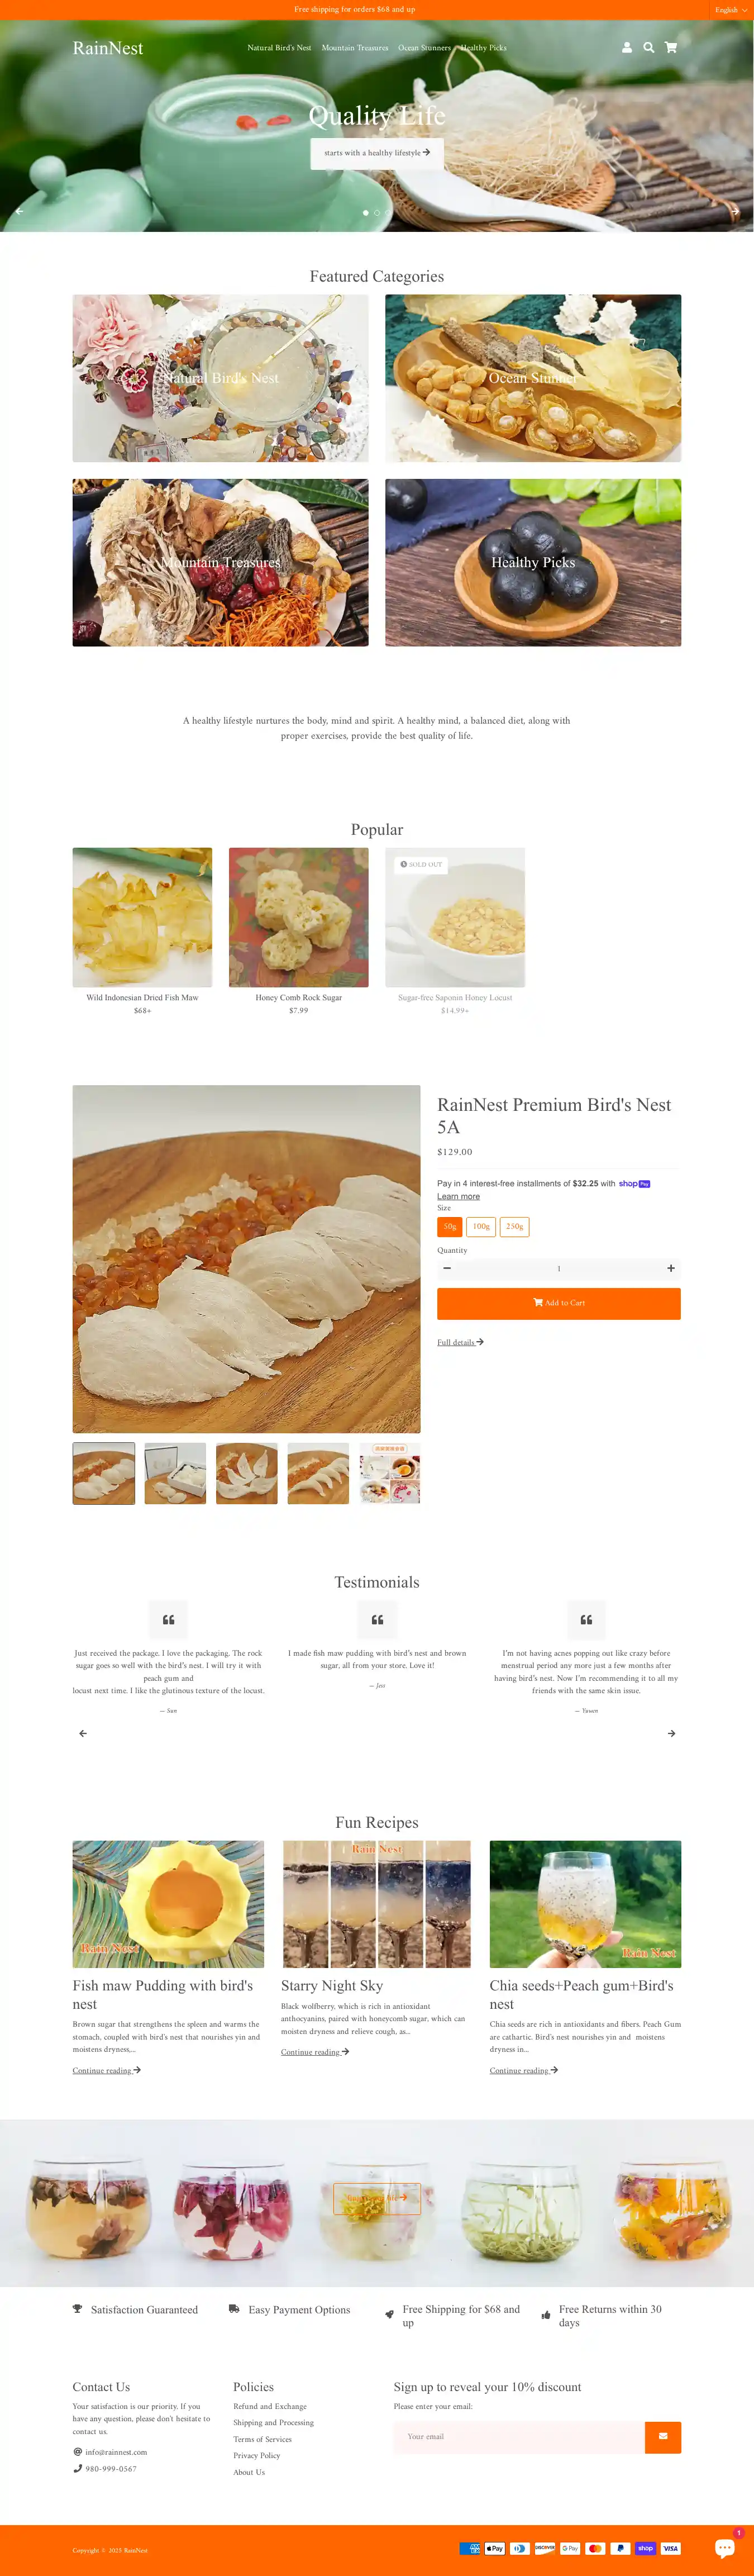The width and height of the screenshot is (754, 2576).
Task: Increase quantity with the plus button
Action: [670, 1268]
